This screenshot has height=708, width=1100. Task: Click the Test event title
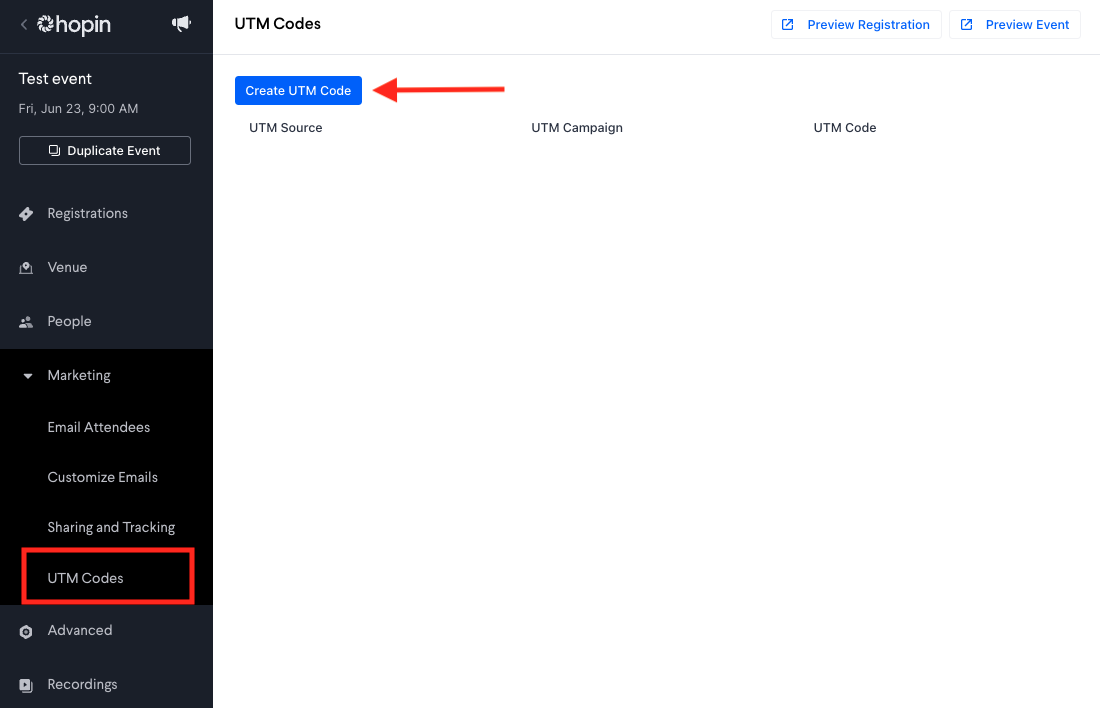pyautogui.click(x=55, y=79)
